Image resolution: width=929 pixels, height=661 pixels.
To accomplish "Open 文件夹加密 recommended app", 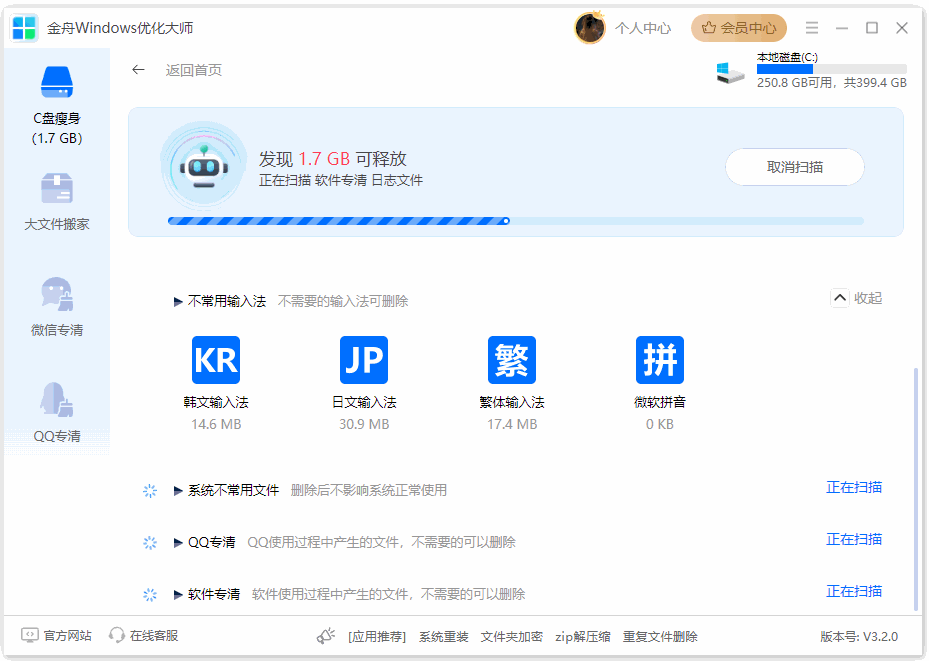I will (511, 637).
